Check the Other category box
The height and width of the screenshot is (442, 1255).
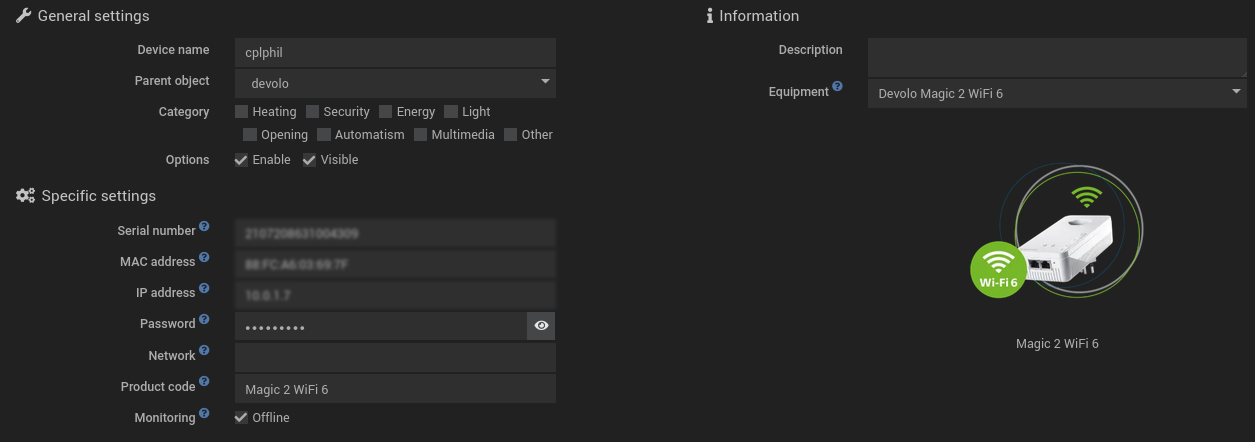(511, 135)
